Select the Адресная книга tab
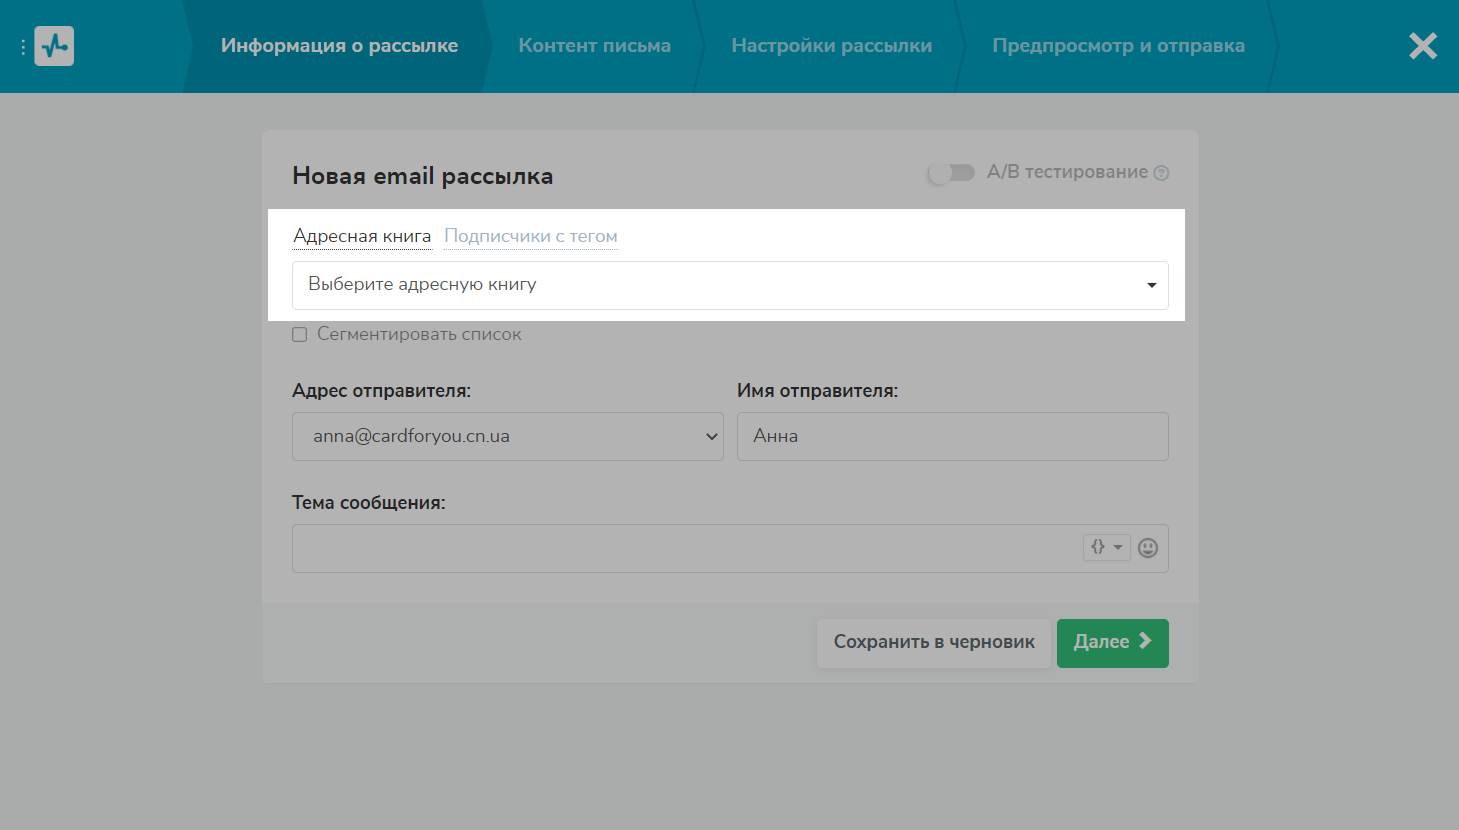 (362, 237)
